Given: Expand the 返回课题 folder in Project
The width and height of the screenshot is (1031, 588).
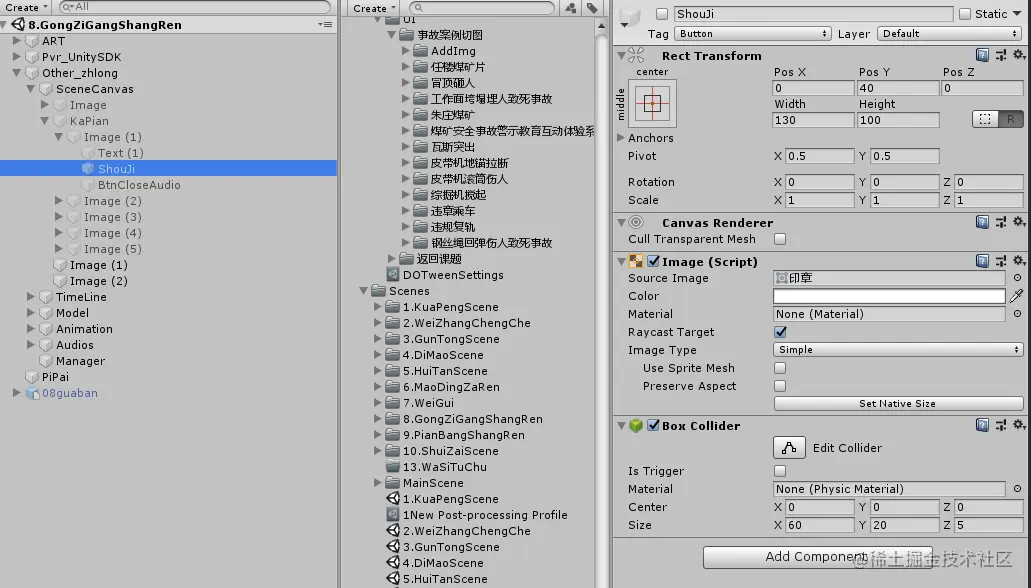Looking at the screenshot, I should [x=392, y=258].
